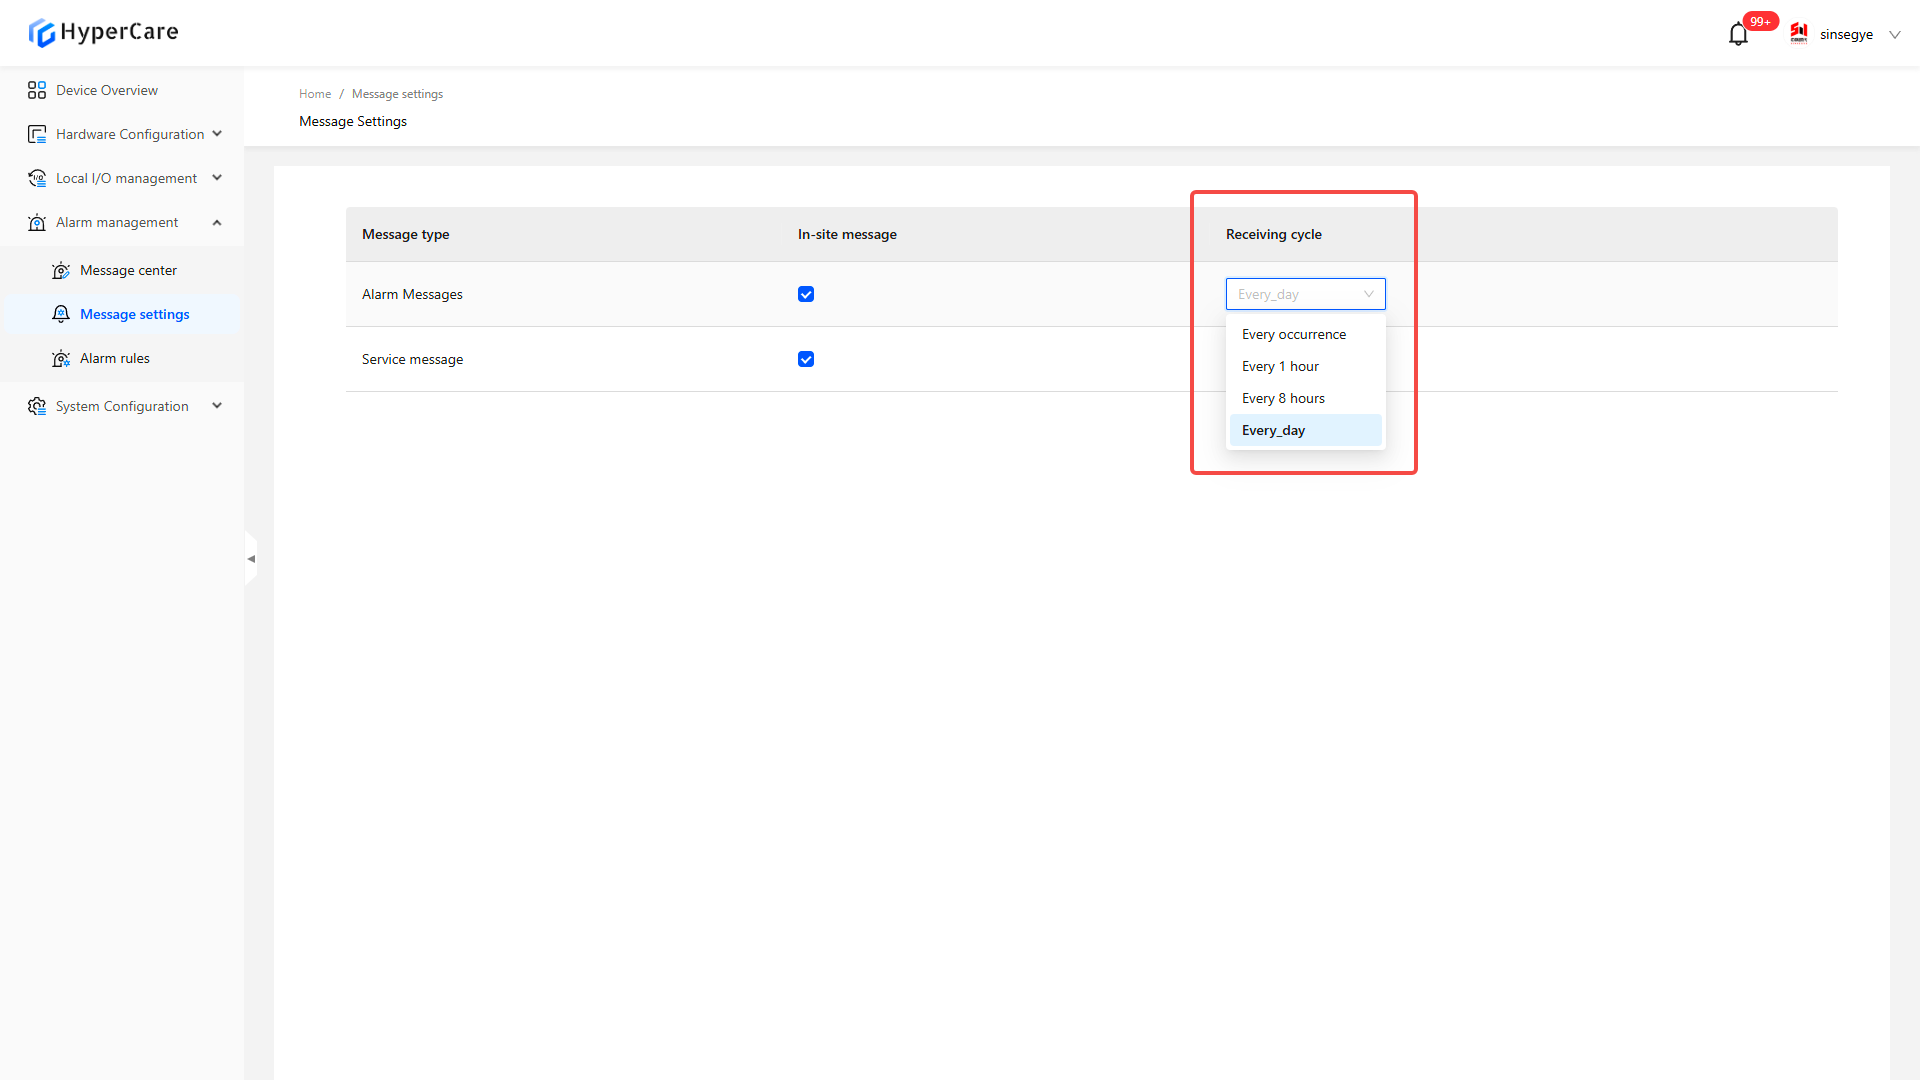Expand the System Configuration chevron
This screenshot has width=1920, height=1080.
pos(217,406)
